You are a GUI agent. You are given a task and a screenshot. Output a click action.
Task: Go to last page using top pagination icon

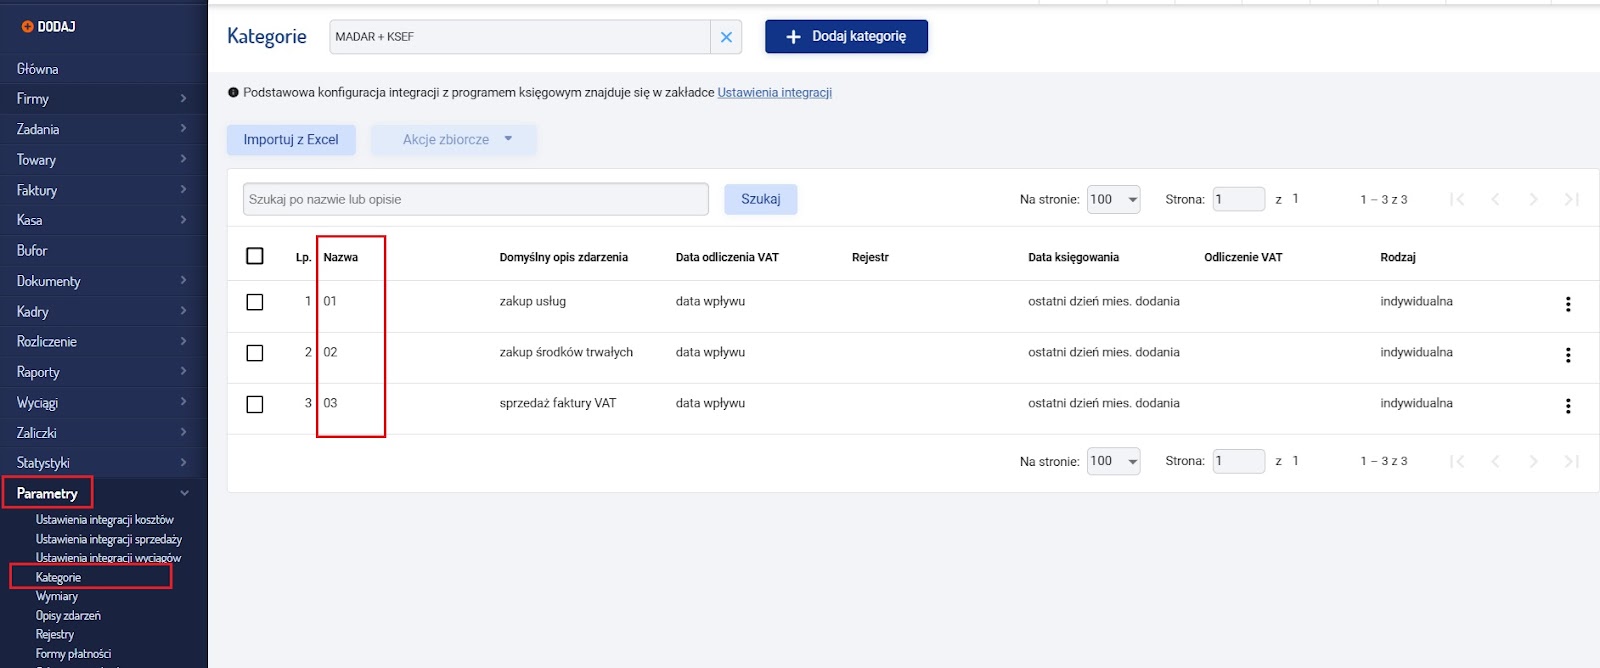click(1571, 199)
